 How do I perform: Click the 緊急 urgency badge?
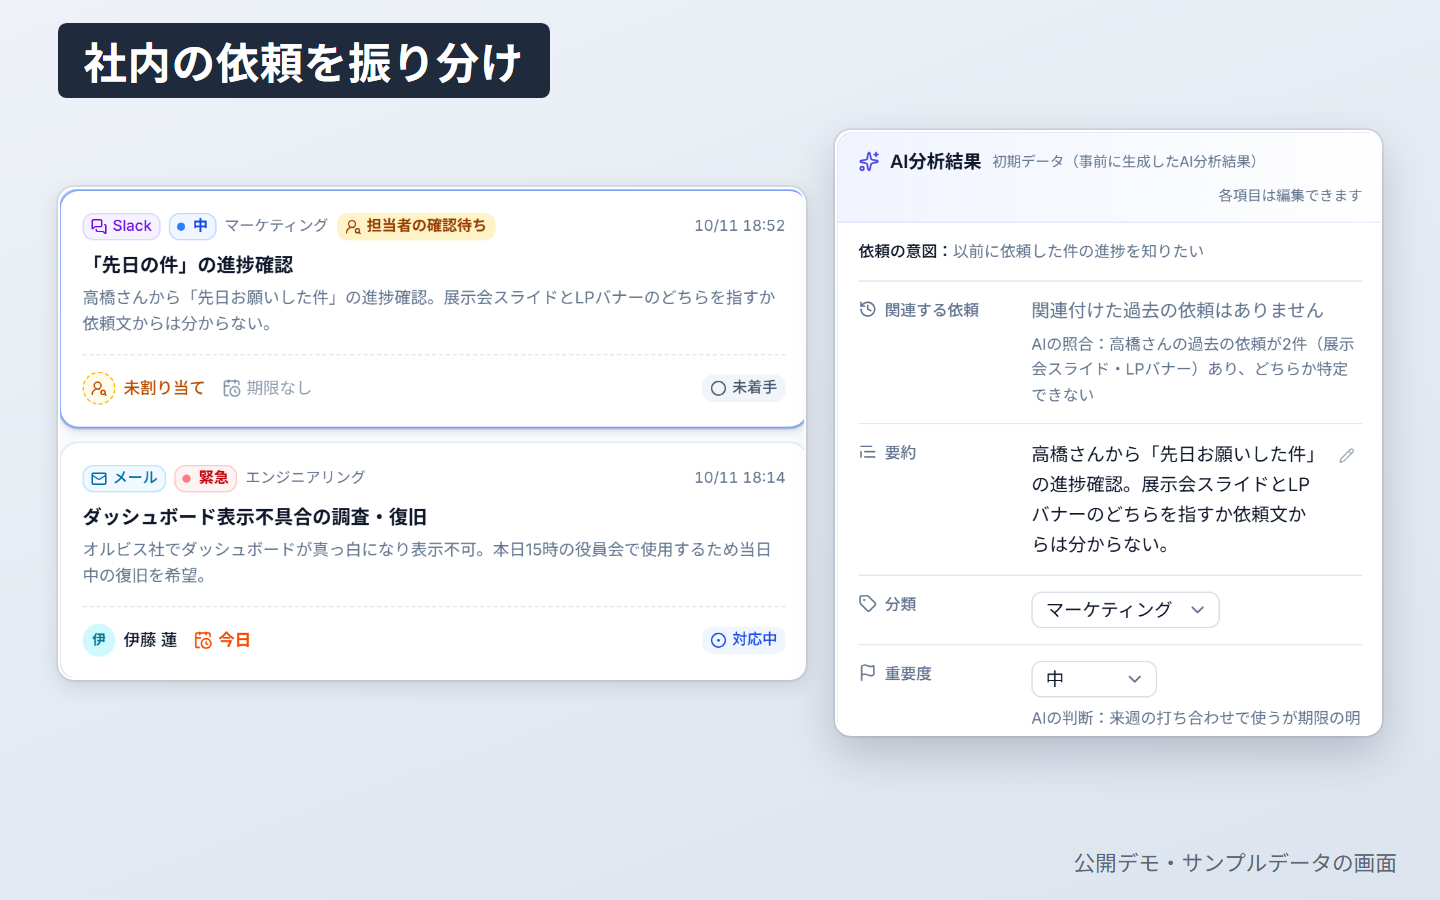click(x=205, y=478)
